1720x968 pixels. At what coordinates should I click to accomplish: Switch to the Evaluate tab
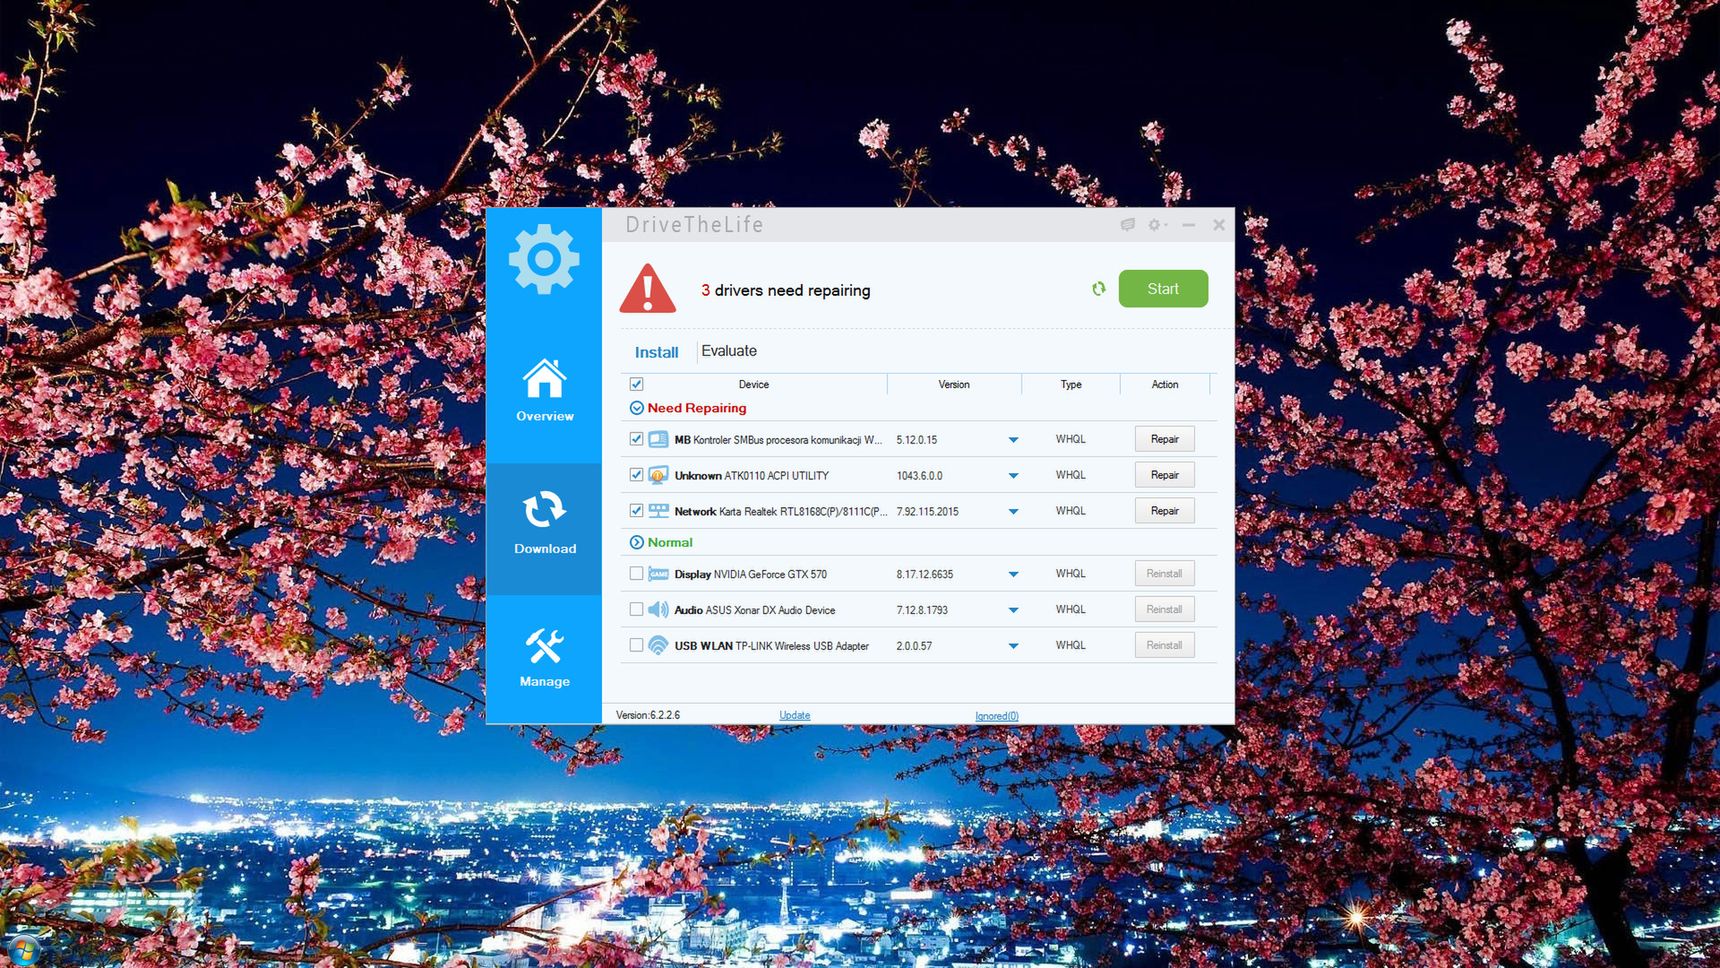pyautogui.click(x=729, y=351)
